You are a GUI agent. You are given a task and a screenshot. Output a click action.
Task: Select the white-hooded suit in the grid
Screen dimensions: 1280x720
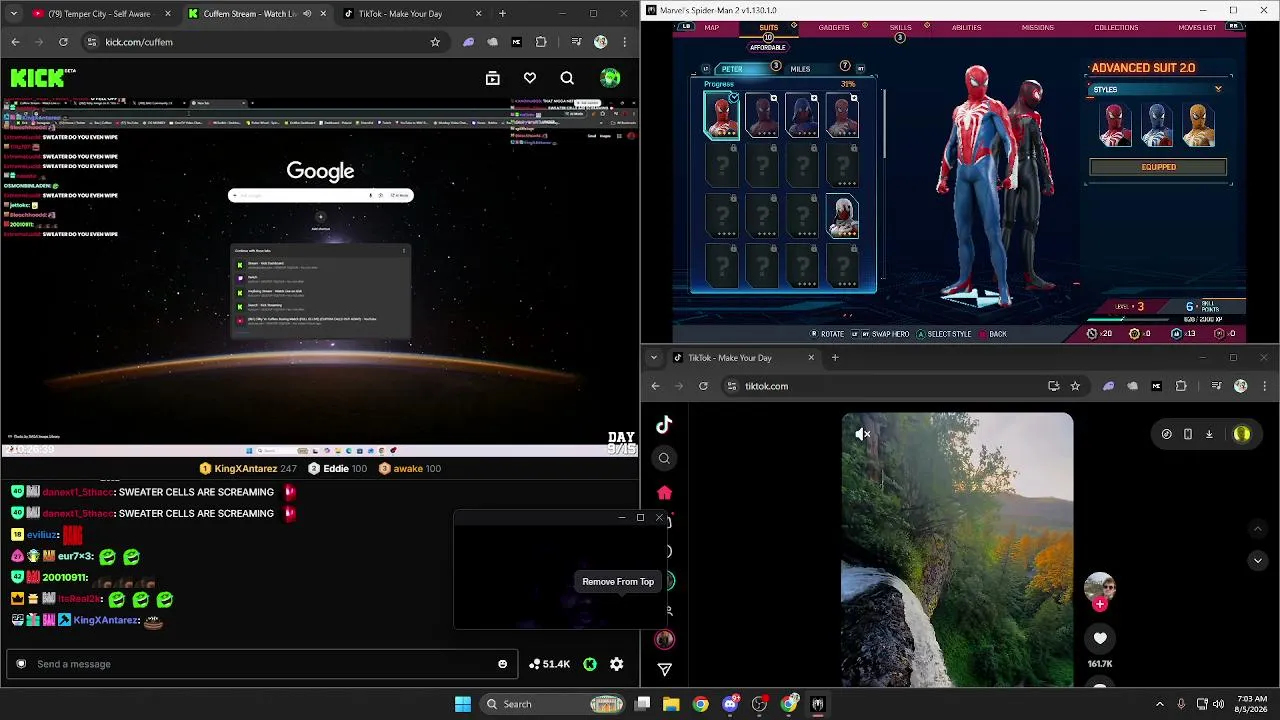842,216
